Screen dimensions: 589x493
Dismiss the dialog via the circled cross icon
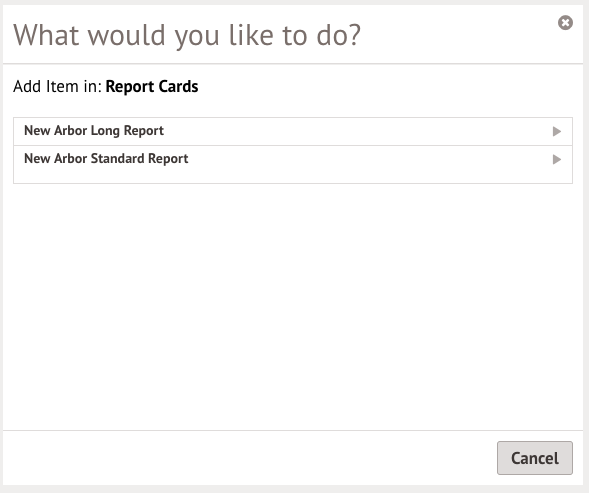pyautogui.click(x=565, y=23)
